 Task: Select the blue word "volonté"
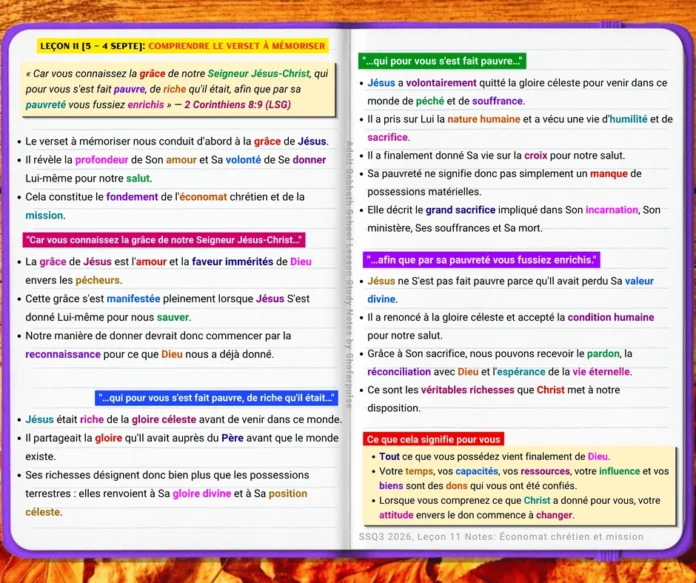(x=243, y=160)
